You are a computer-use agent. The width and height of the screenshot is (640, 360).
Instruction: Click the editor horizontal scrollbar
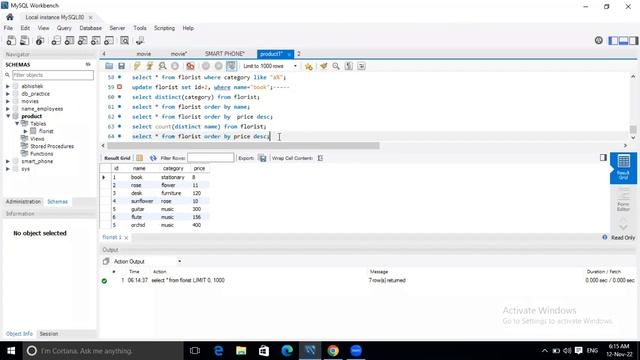243,146
